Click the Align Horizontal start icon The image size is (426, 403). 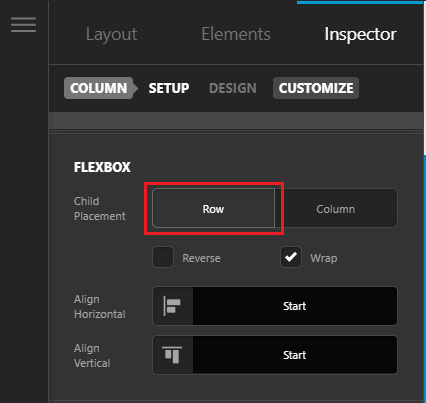pos(172,306)
